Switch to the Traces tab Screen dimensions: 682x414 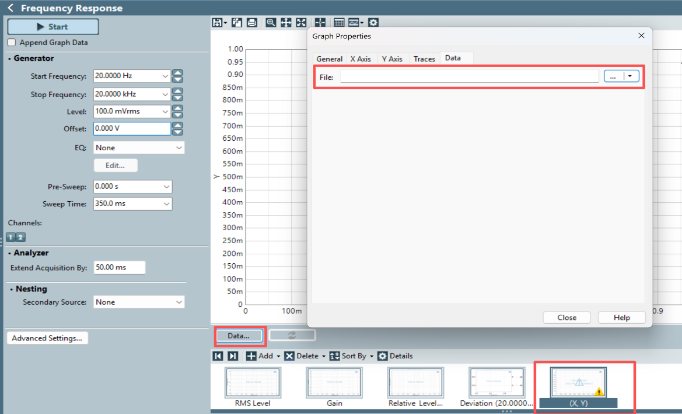[424, 59]
